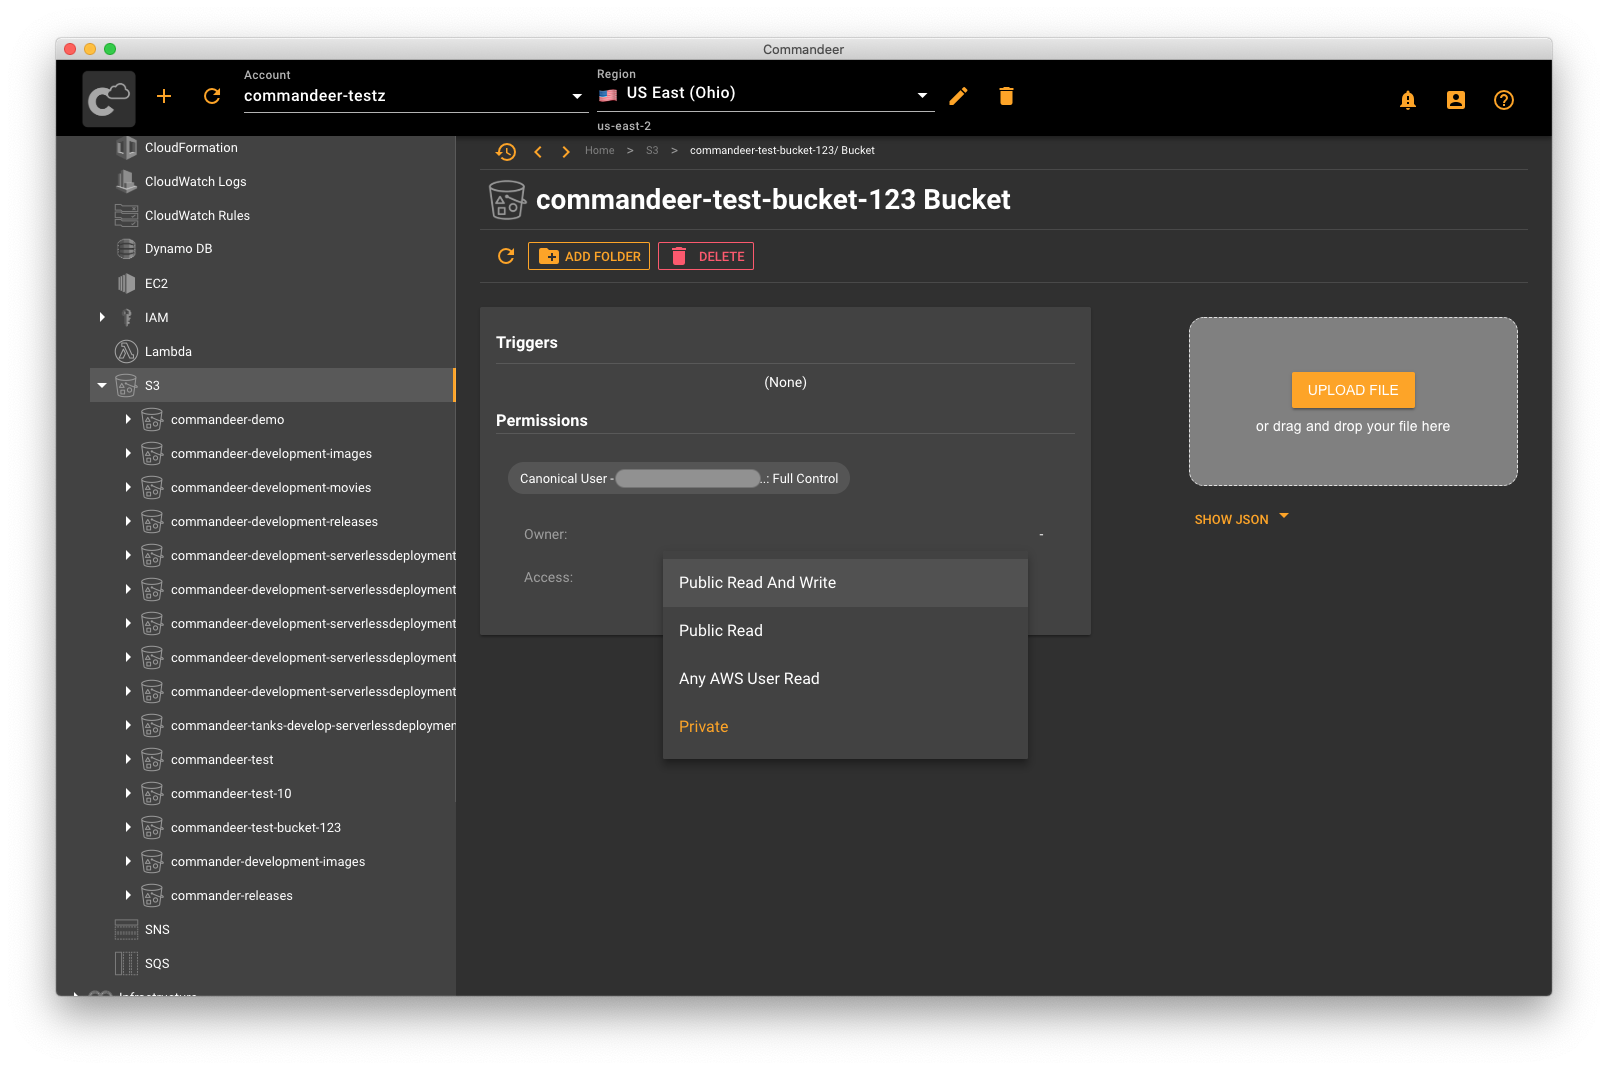Click the breadcrumb text commandeer-test-bucket-123/ Bucket
The height and width of the screenshot is (1070, 1608).
point(782,151)
